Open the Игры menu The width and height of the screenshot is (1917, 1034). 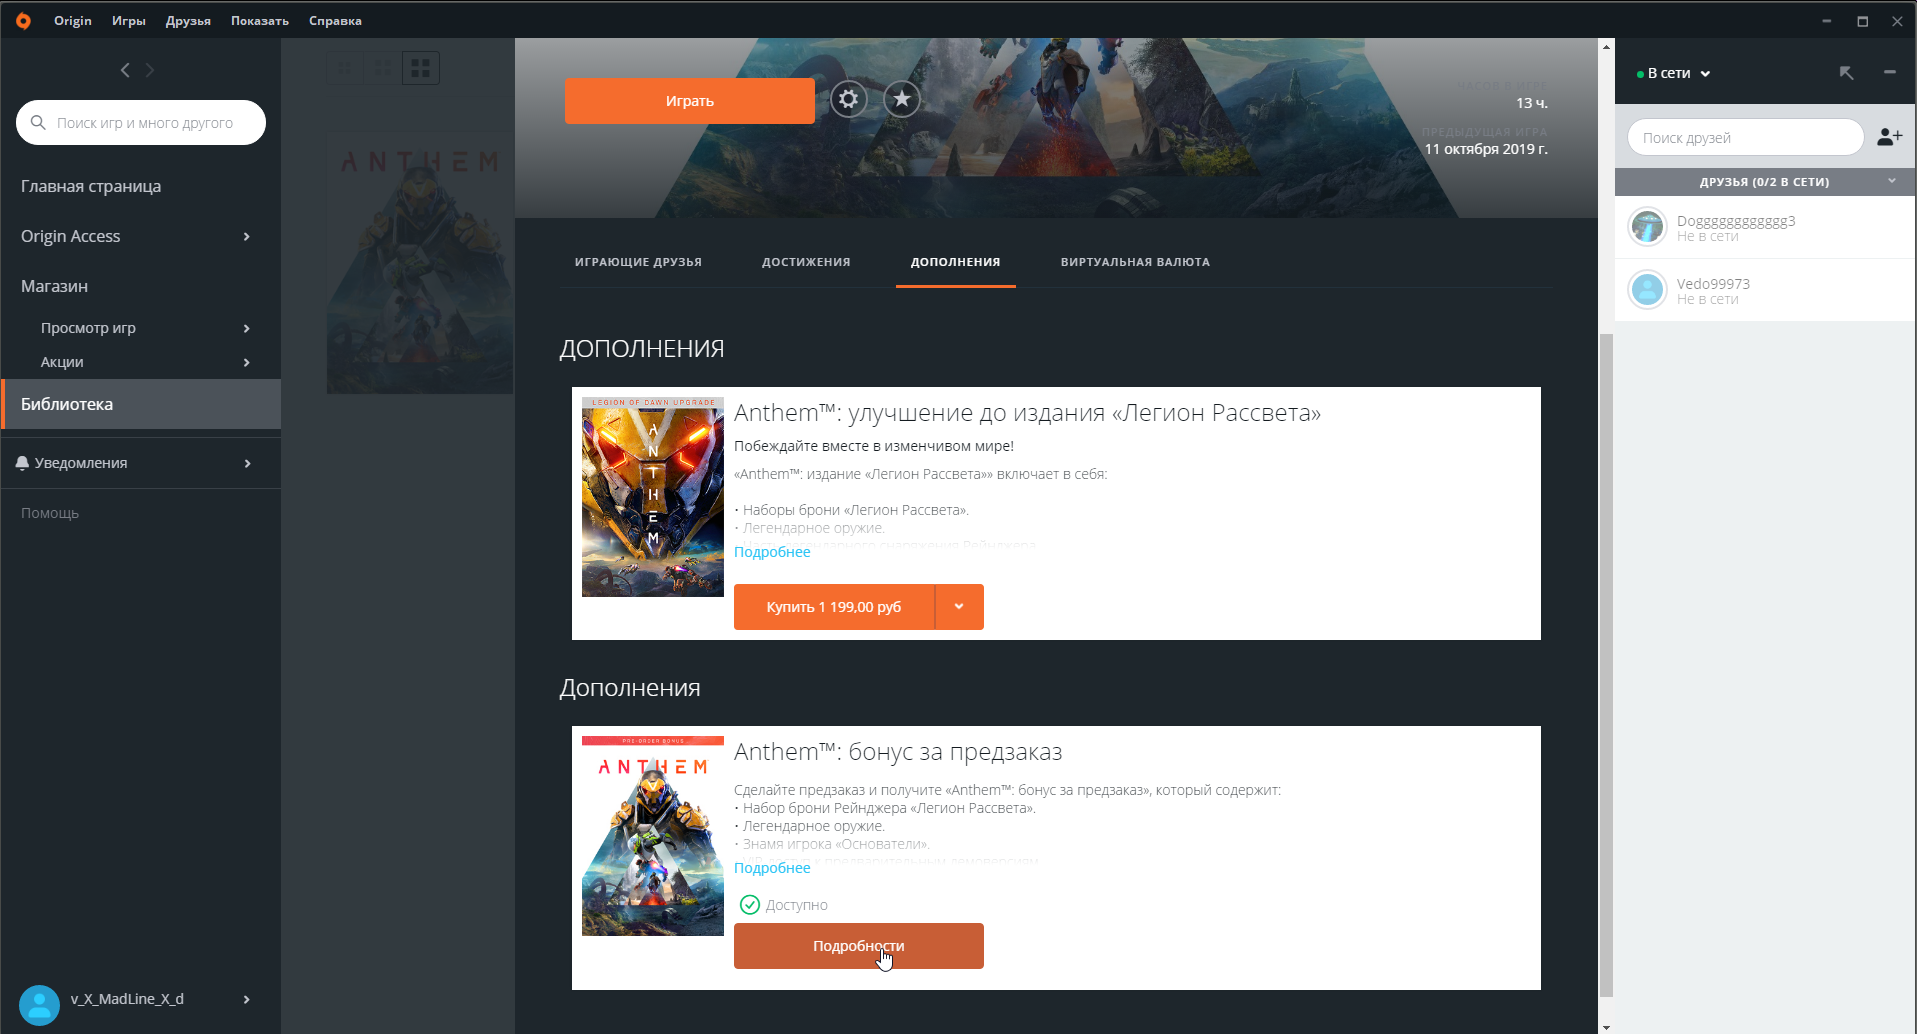pos(129,21)
